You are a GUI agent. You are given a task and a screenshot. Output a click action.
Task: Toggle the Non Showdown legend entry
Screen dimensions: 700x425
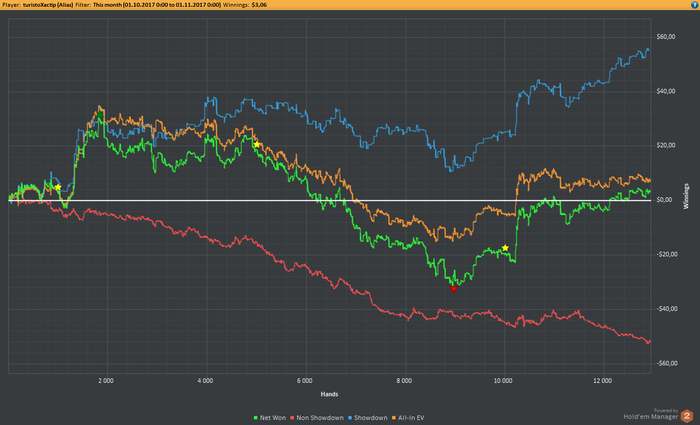[x=317, y=418]
